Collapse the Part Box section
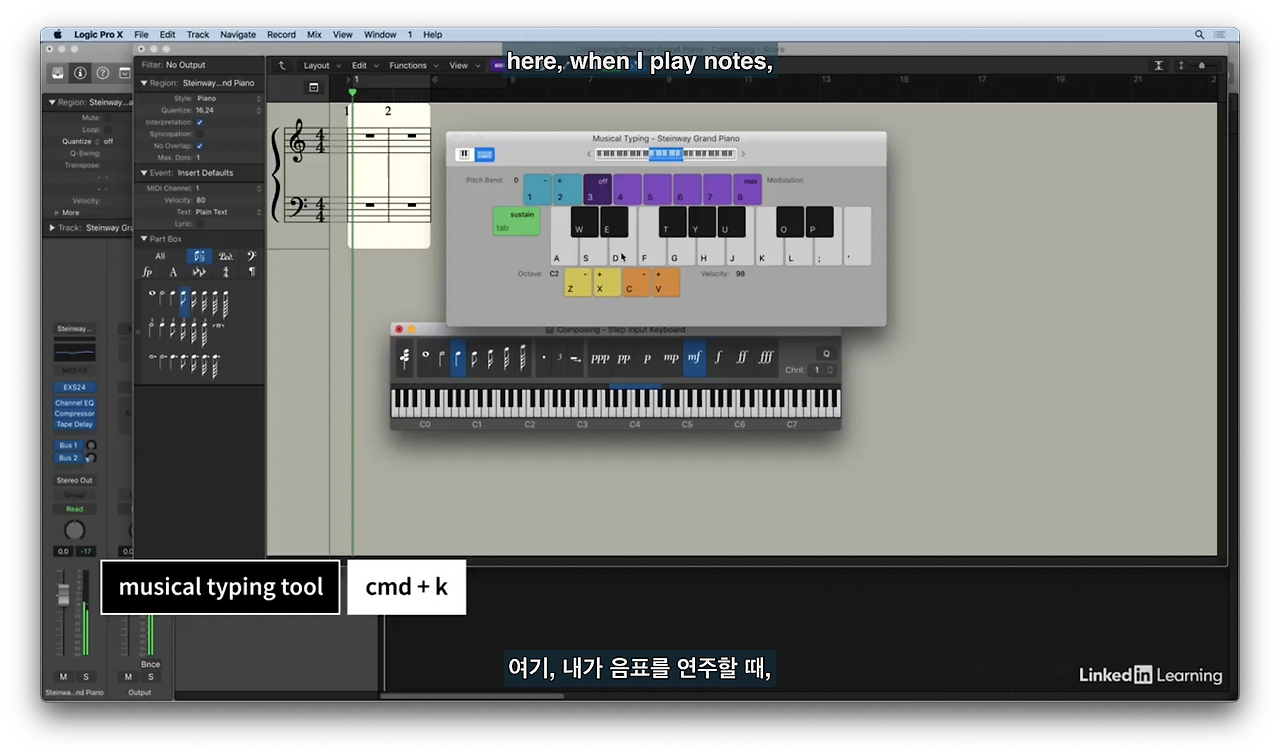This screenshot has width=1280, height=756. point(144,239)
